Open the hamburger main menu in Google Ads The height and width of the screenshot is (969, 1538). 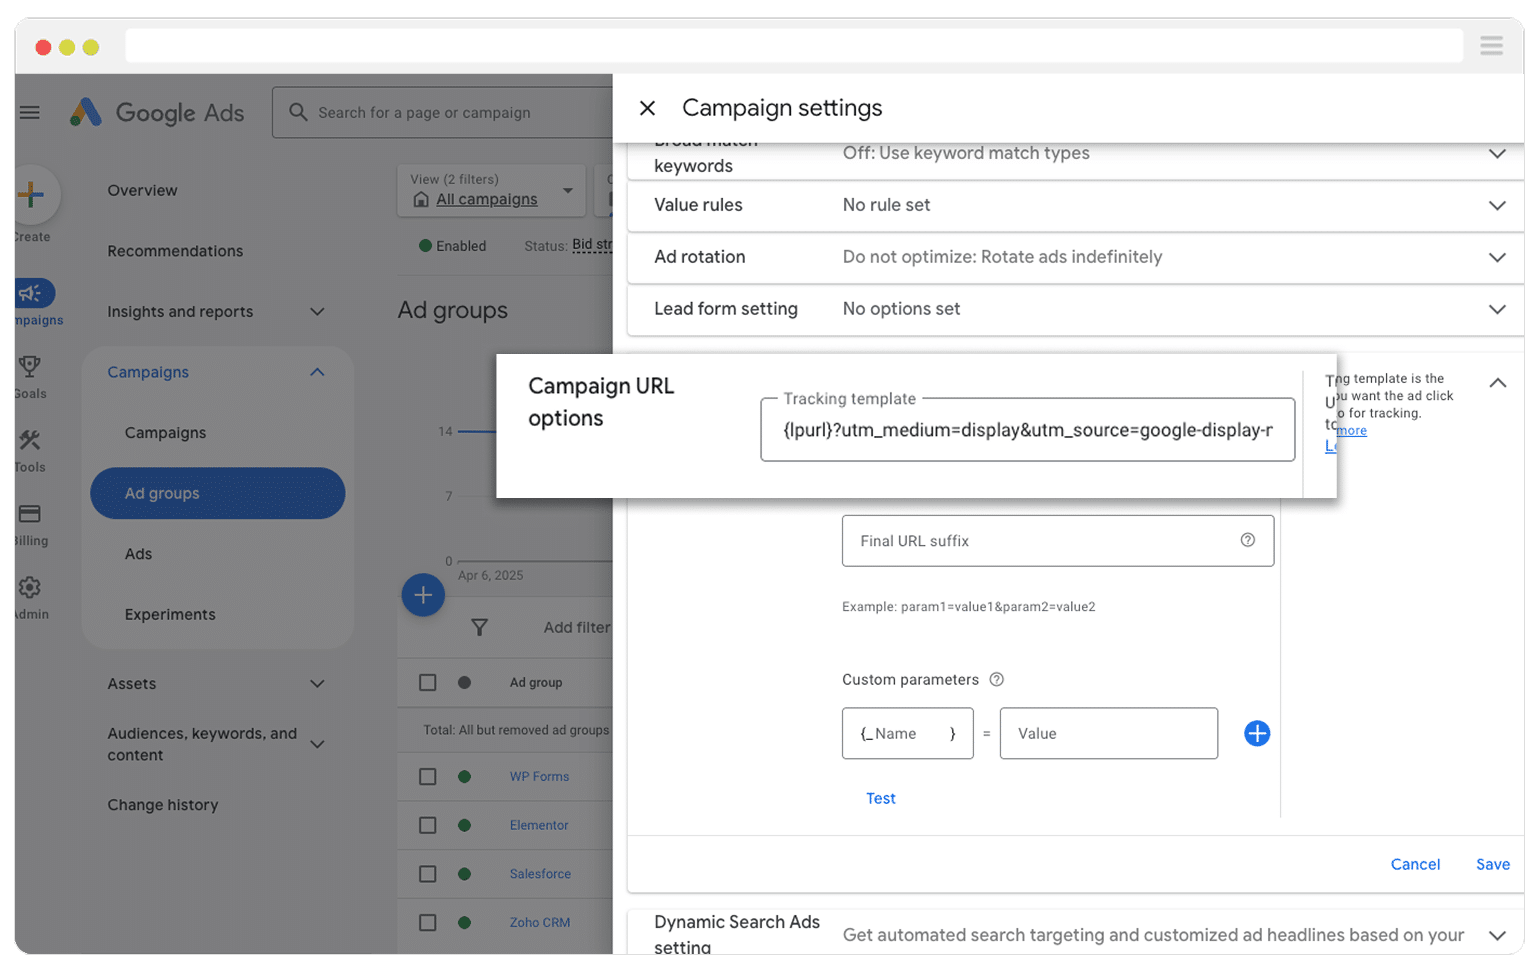pos(30,112)
